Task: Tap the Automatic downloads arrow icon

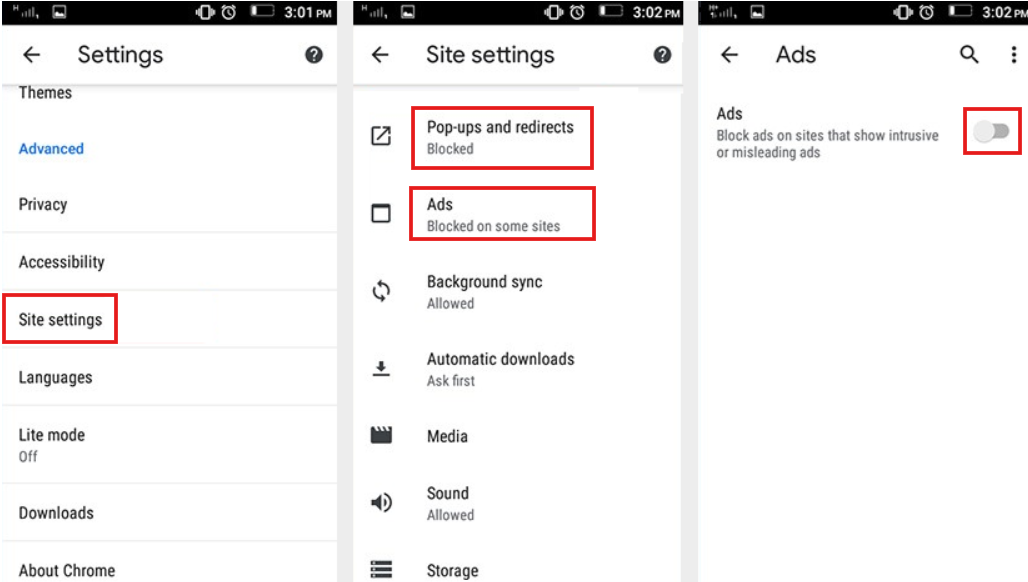Action: pos(381,369)
